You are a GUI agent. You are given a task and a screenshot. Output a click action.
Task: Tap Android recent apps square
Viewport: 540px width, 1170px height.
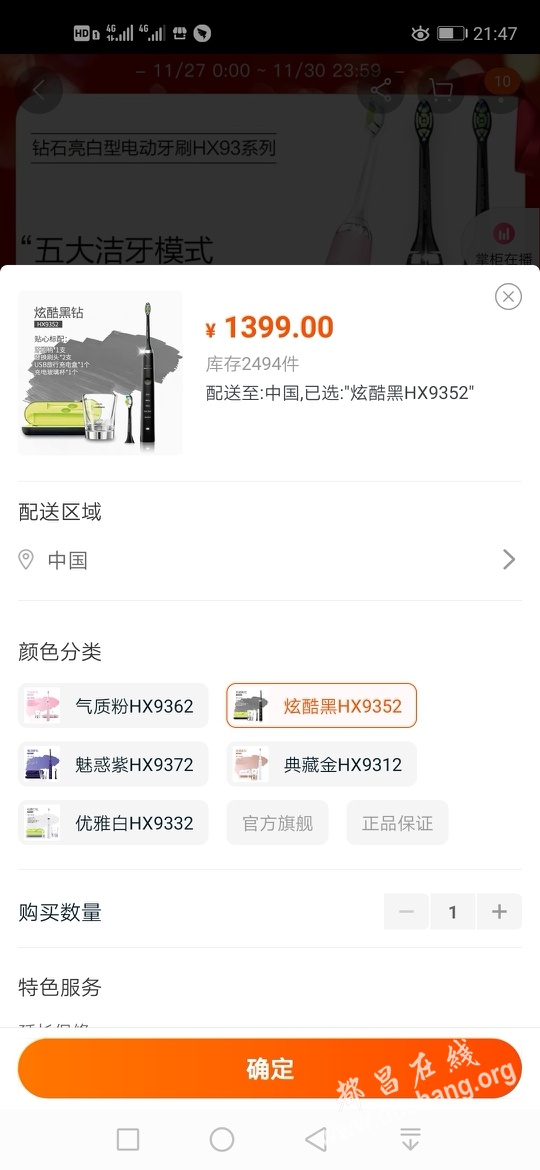(x=128, y=1139)
